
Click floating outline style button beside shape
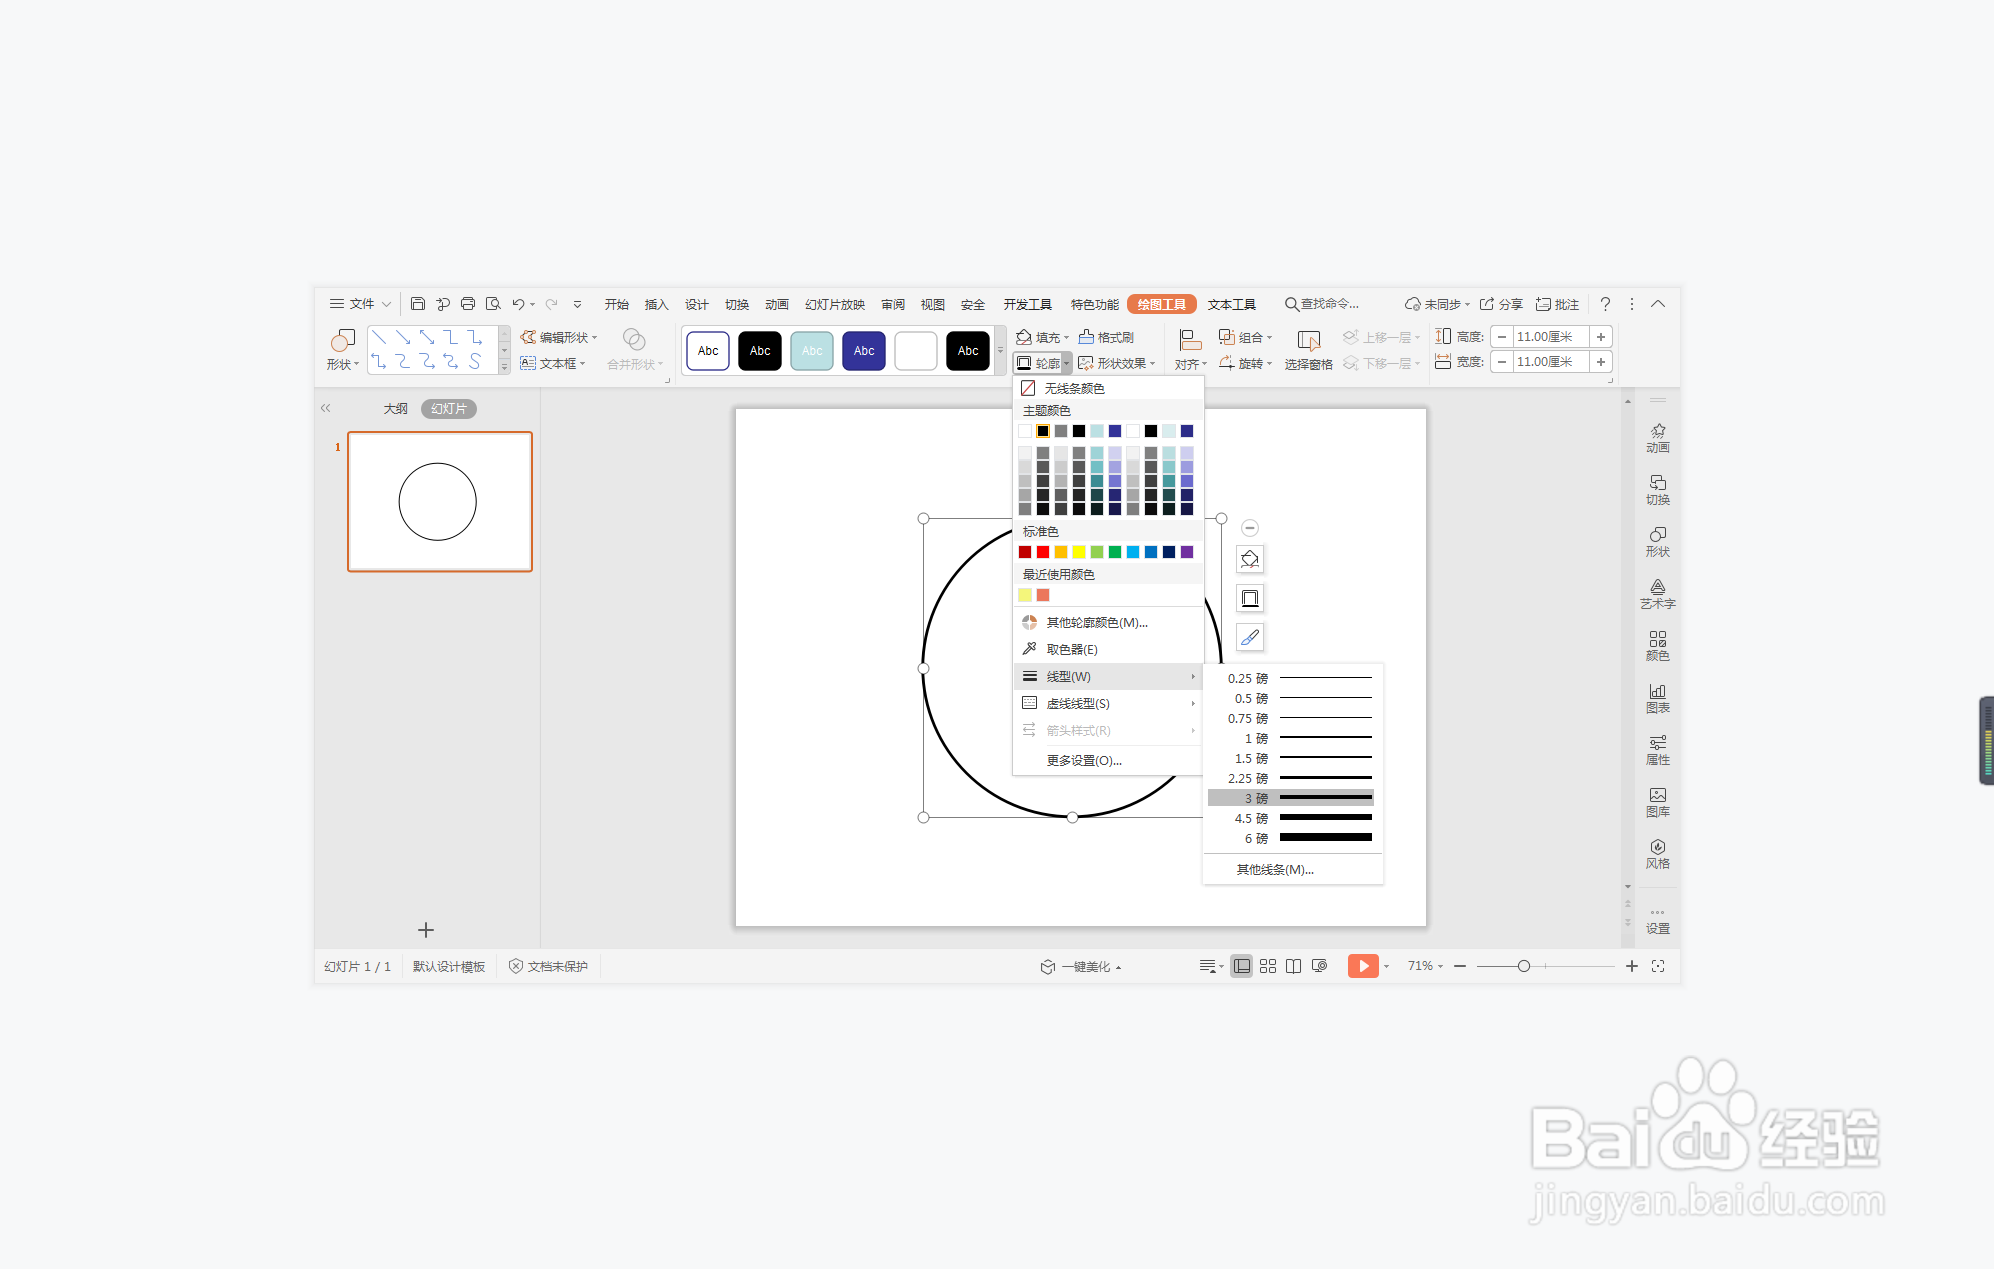[1250, 598]
